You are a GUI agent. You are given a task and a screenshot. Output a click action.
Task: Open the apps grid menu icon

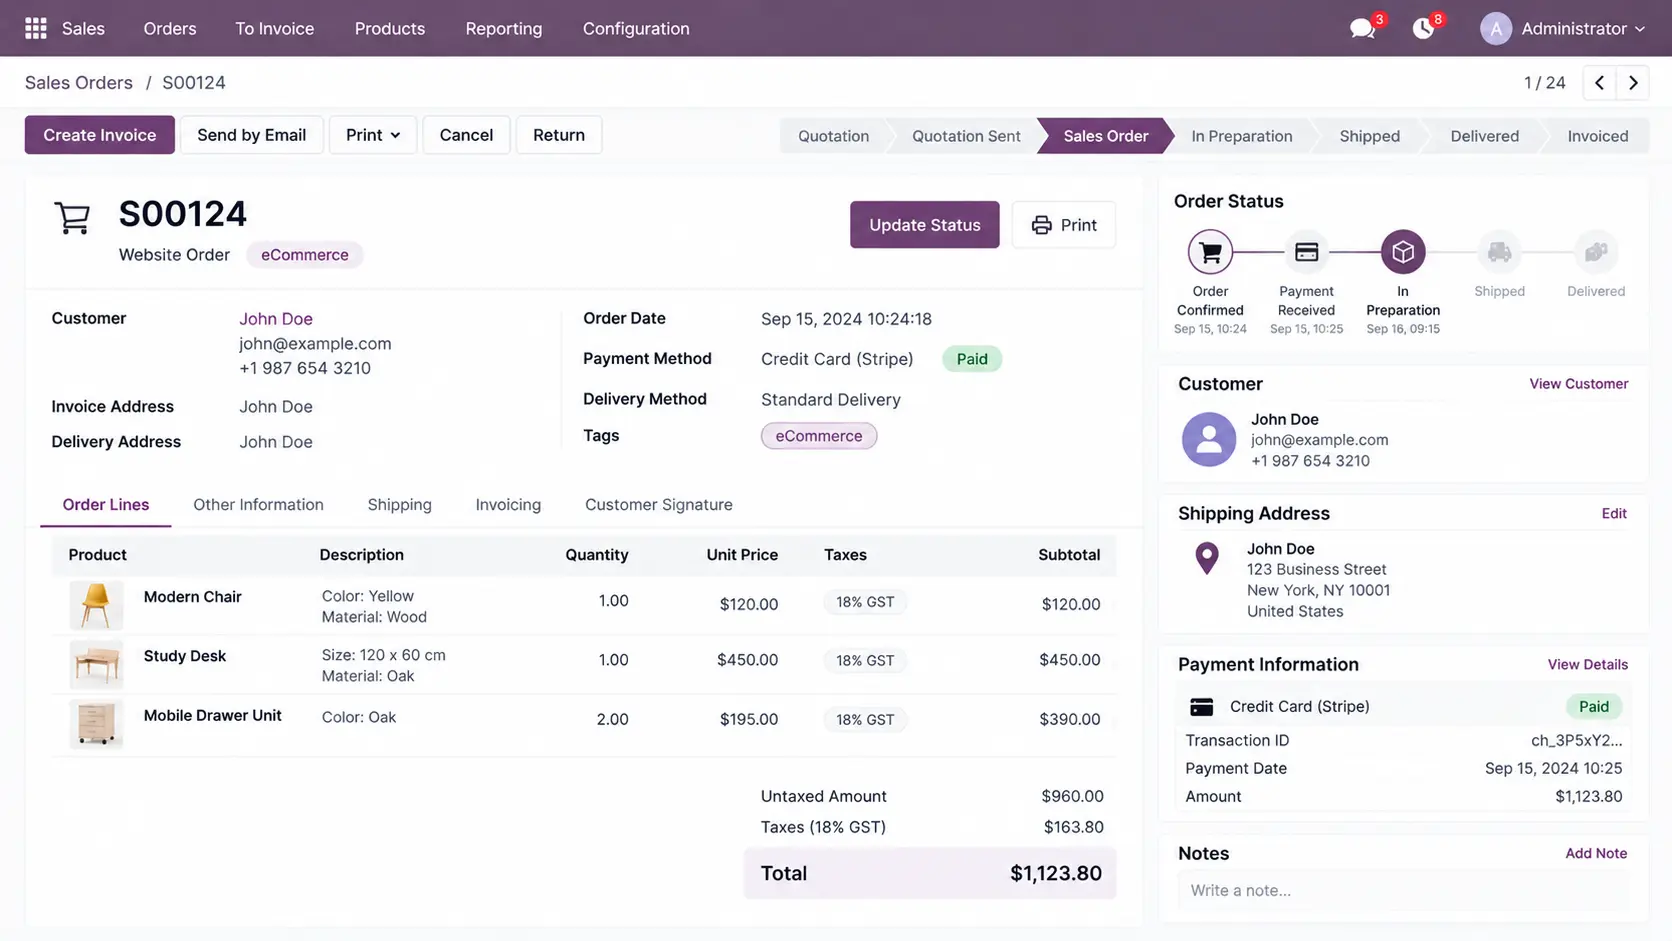pos(36,28)
